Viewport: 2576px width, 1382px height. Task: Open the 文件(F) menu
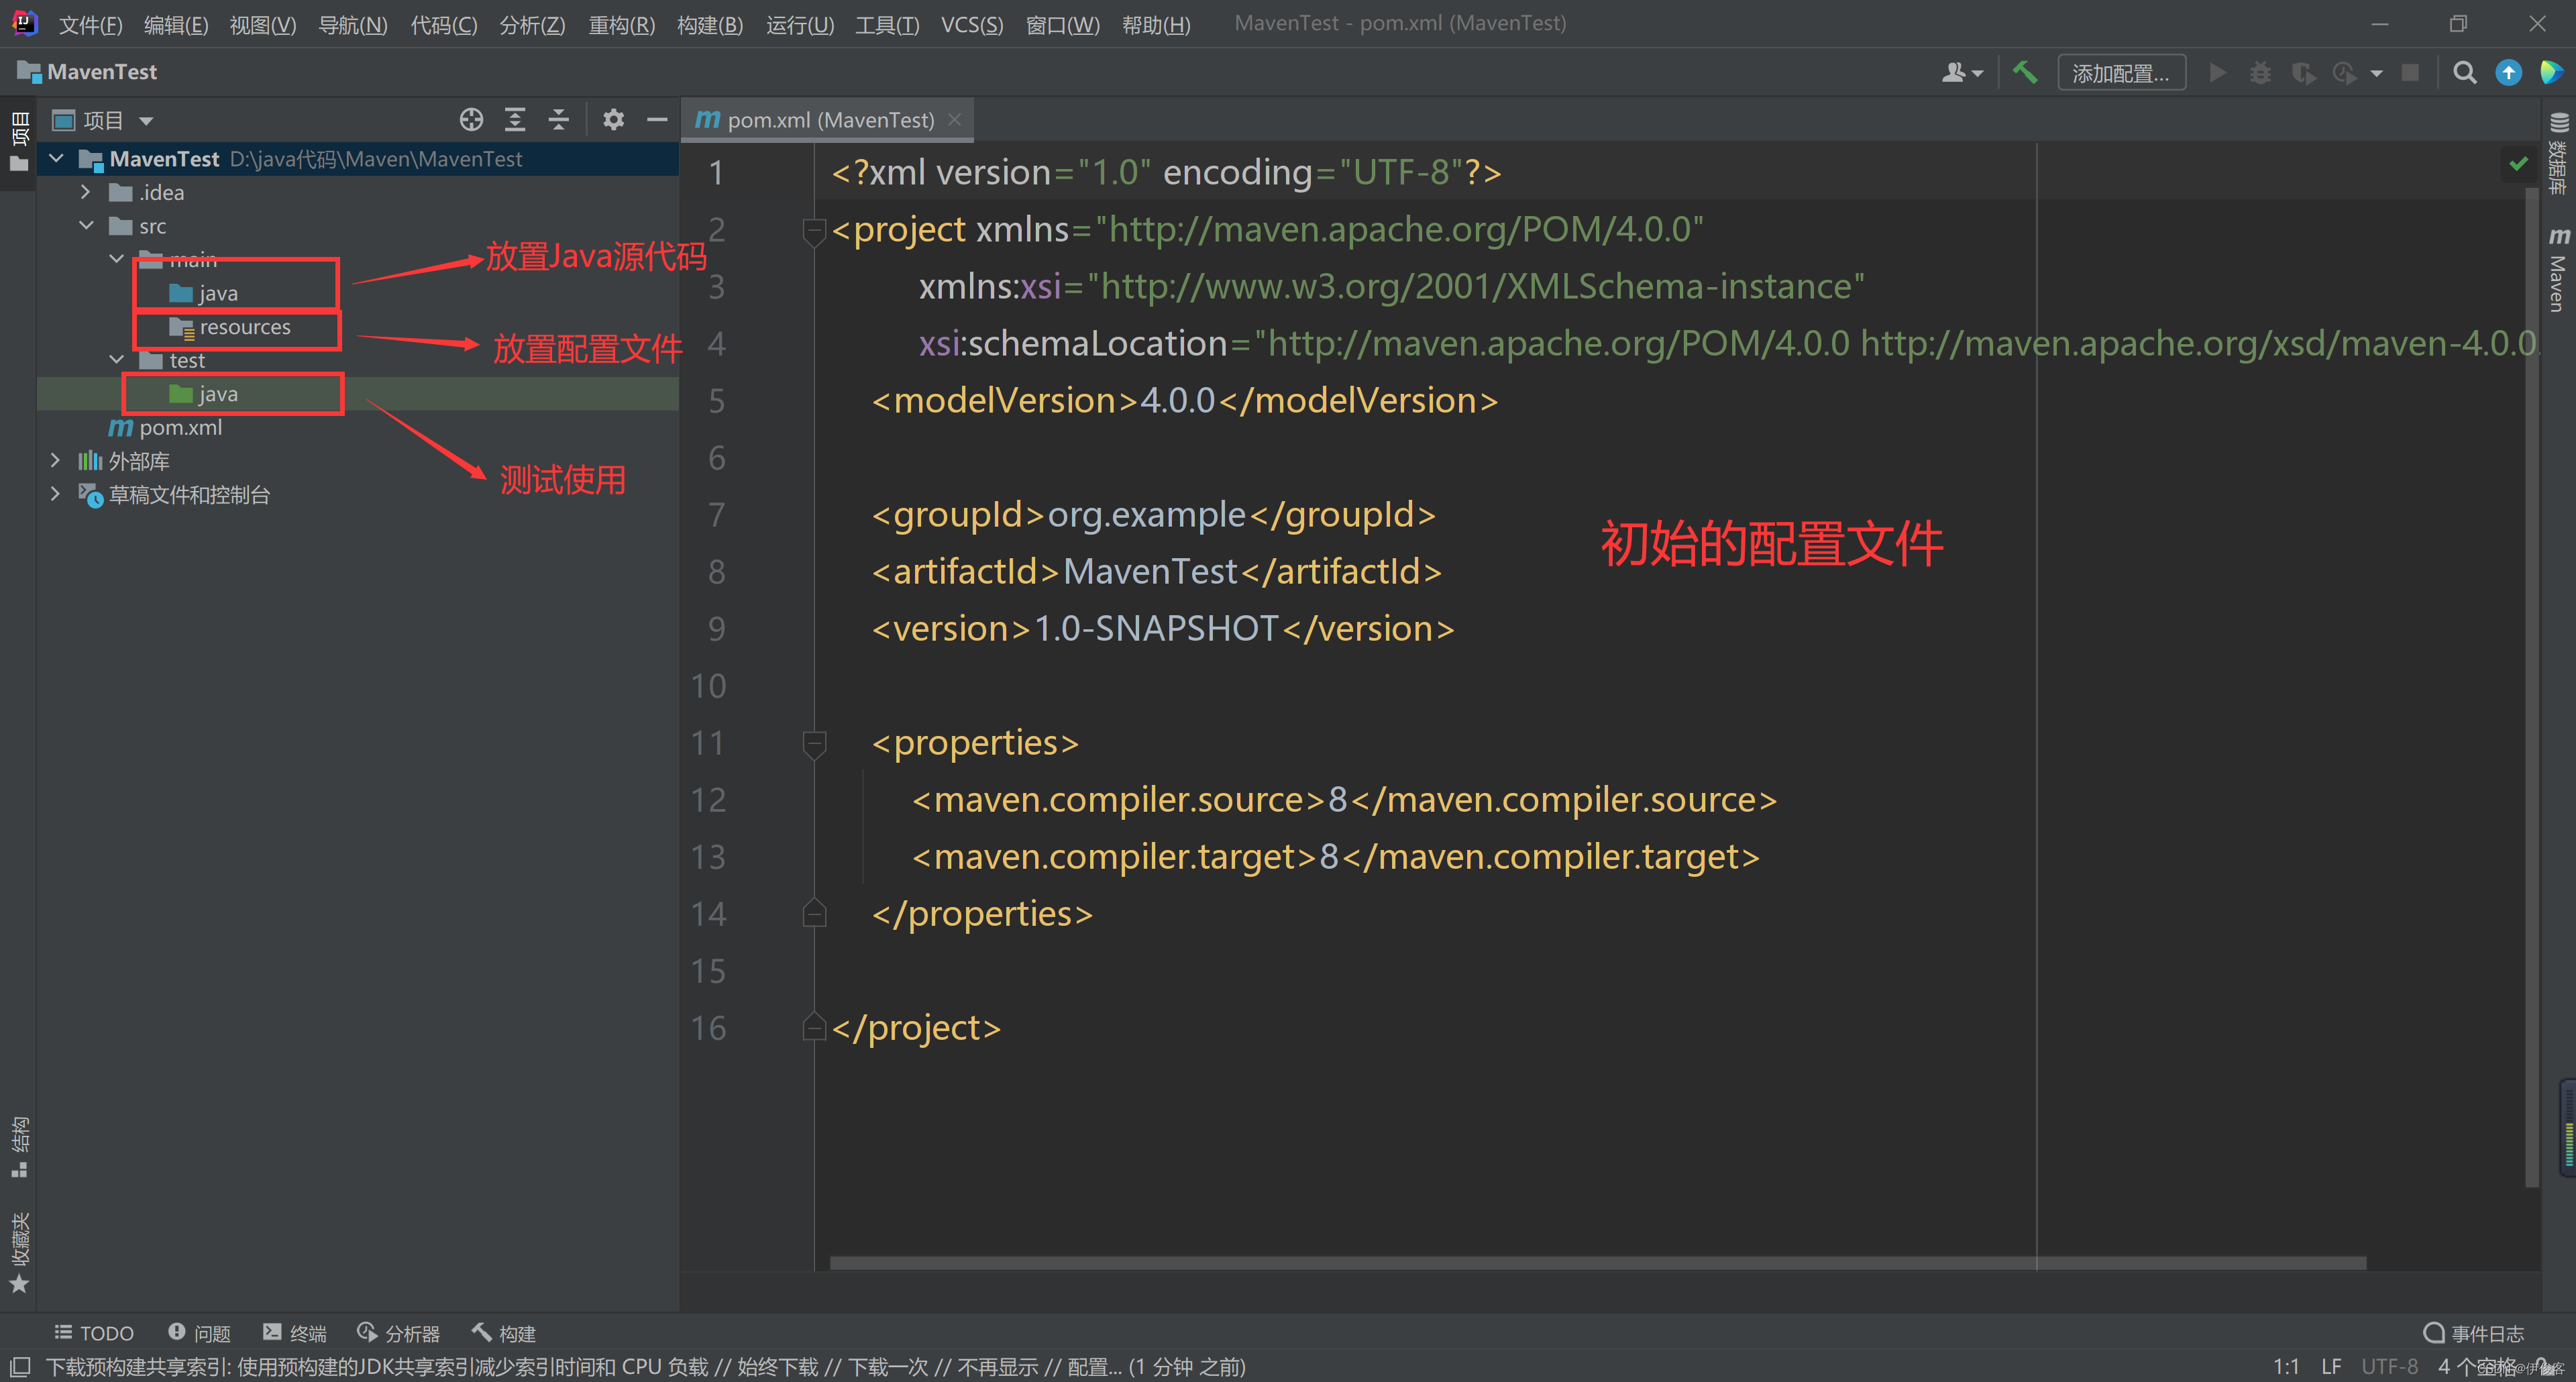pyautogui.click(x=90, y=24)
